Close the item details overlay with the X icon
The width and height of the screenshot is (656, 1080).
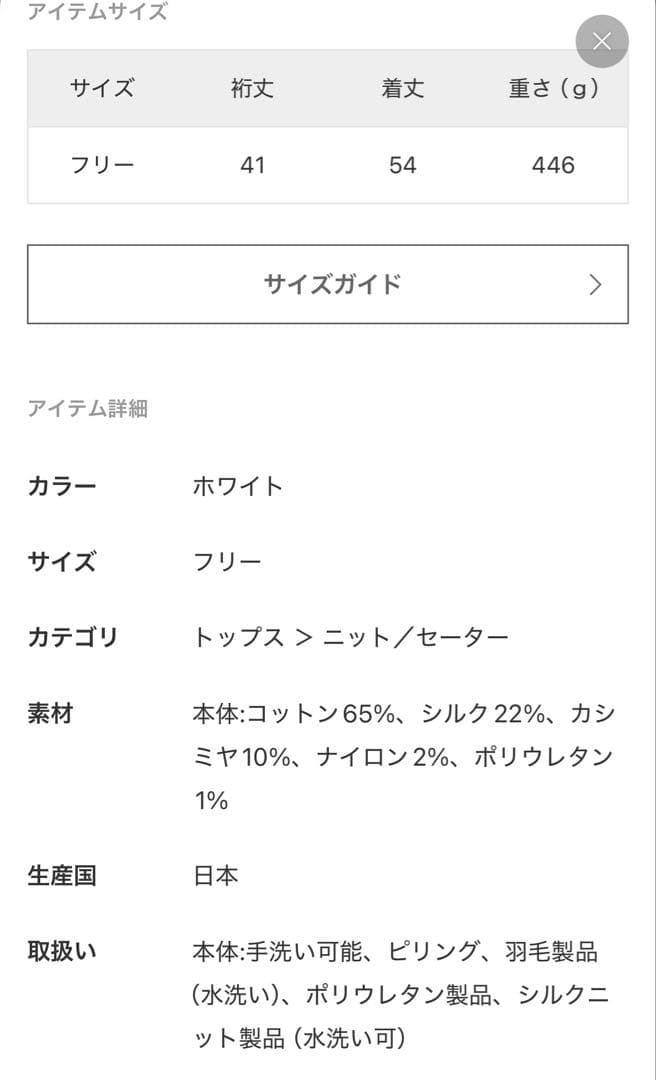600,42
